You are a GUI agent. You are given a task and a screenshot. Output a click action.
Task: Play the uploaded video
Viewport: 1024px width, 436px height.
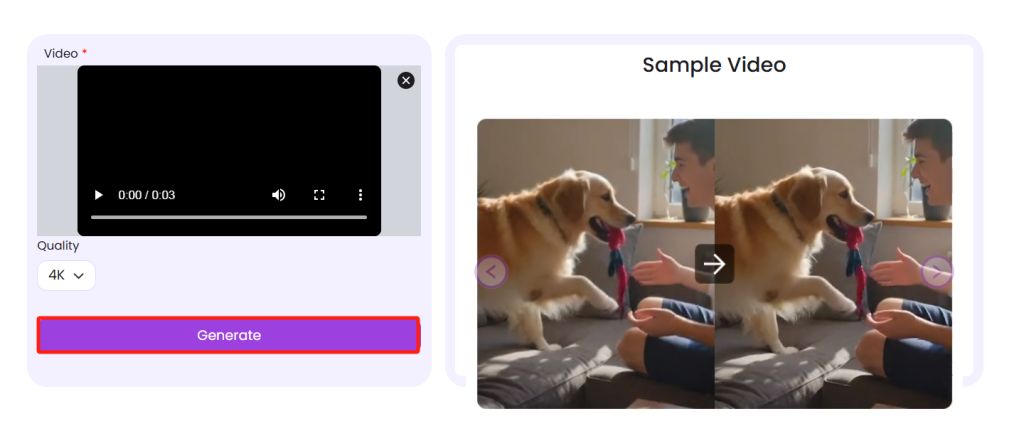(x=99, y=195)
